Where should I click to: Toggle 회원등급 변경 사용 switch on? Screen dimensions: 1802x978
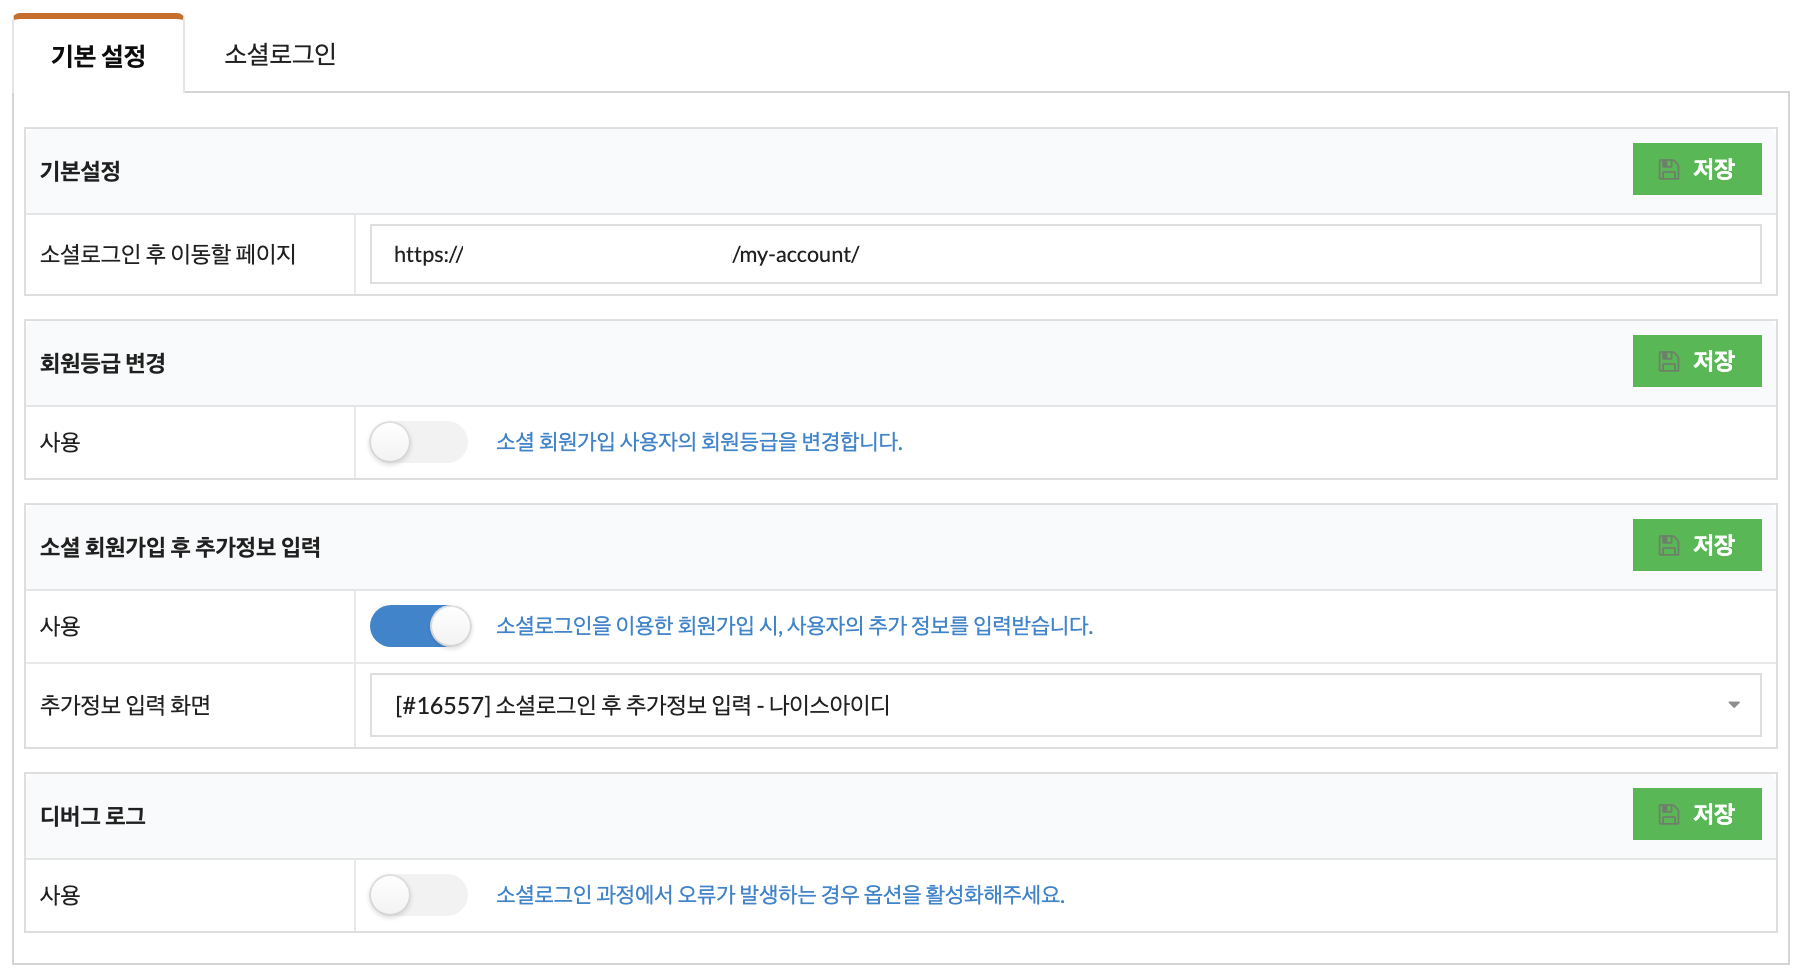[x=419, y=442]
